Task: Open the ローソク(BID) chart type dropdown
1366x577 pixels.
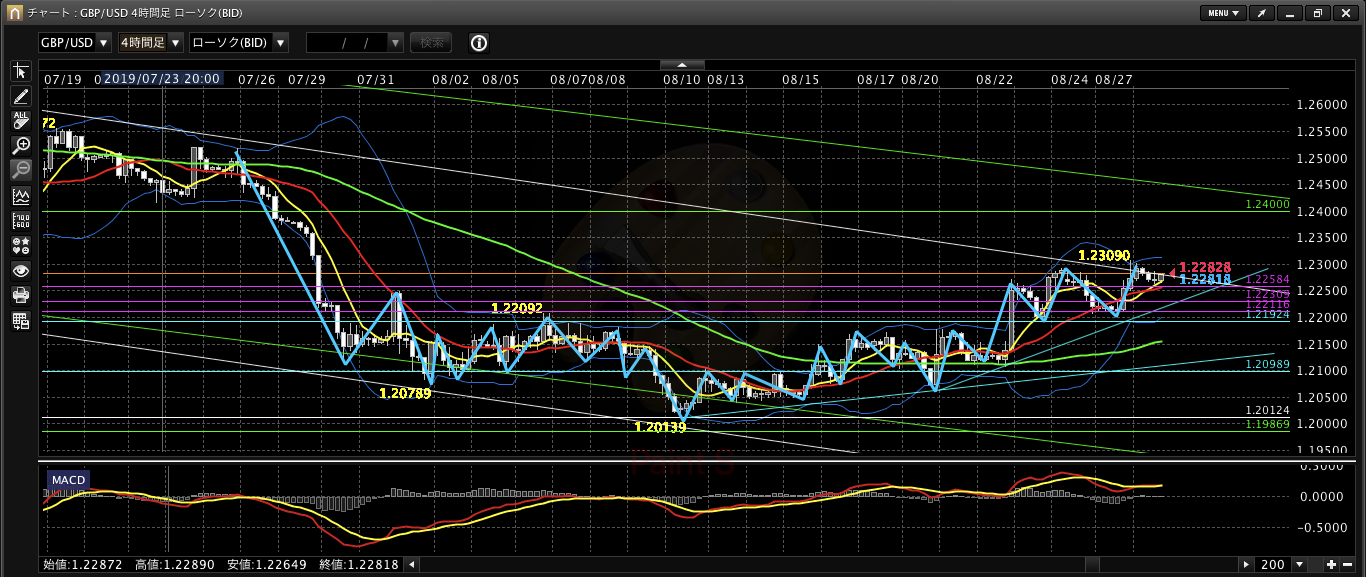Action: tap(238, 43)
